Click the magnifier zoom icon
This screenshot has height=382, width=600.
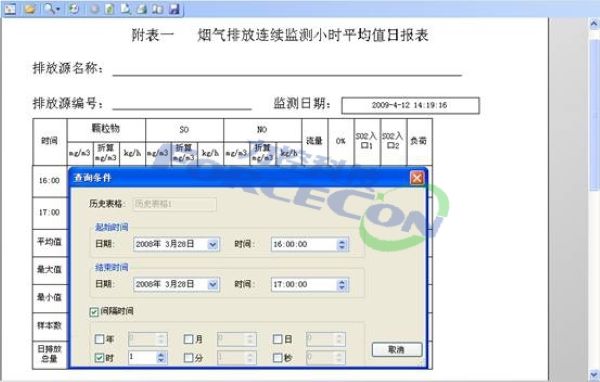tap(49, 8)
